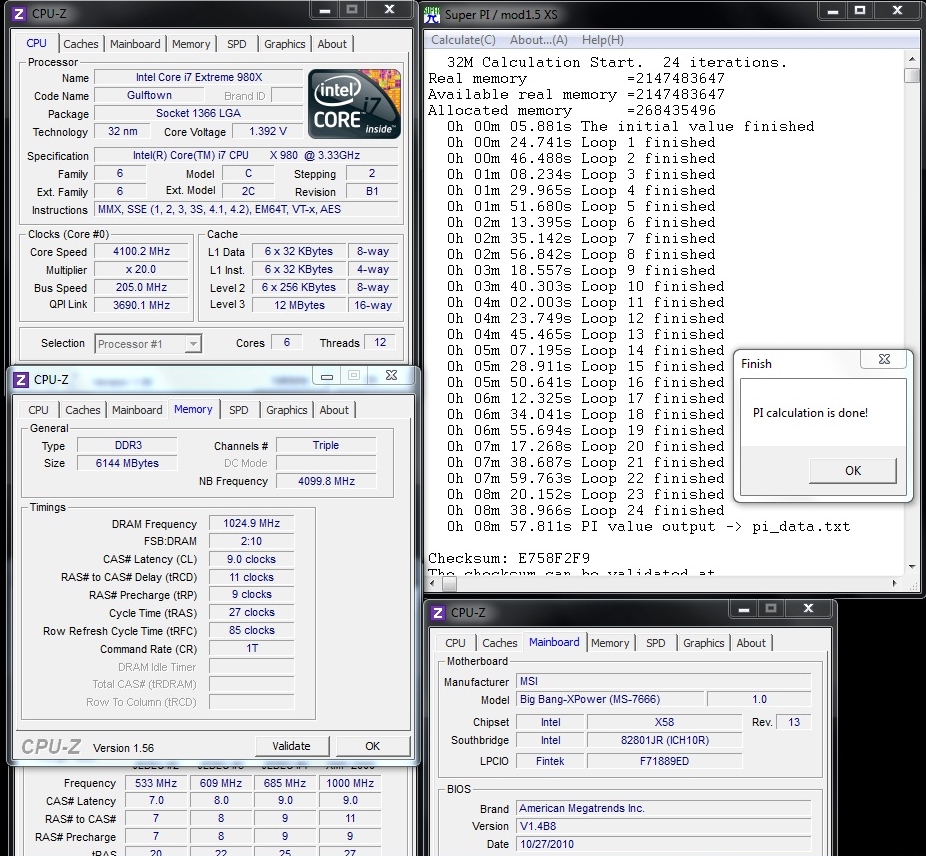Click the tRFC value '85 clocks'
The height and width of the screenshot is (856, 926).
click(x=252, y=630)
